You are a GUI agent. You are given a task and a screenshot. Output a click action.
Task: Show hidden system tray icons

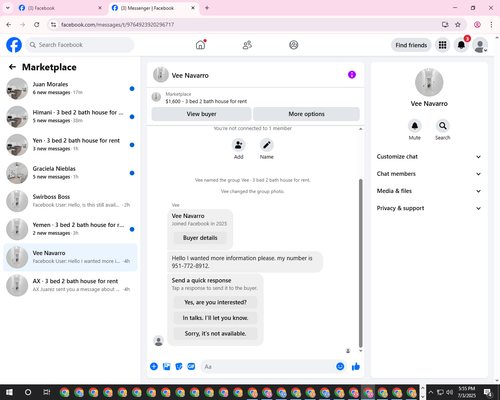tap(431, 392)
